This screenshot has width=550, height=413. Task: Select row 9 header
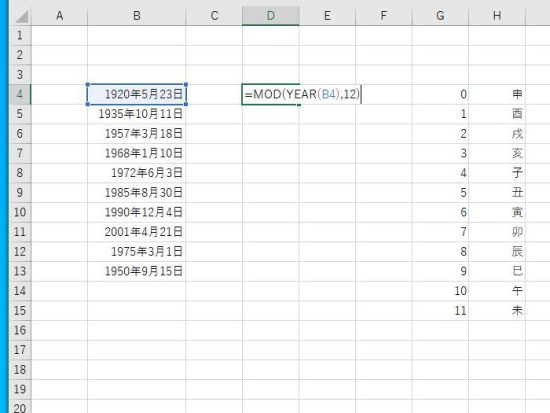(20, 192)
